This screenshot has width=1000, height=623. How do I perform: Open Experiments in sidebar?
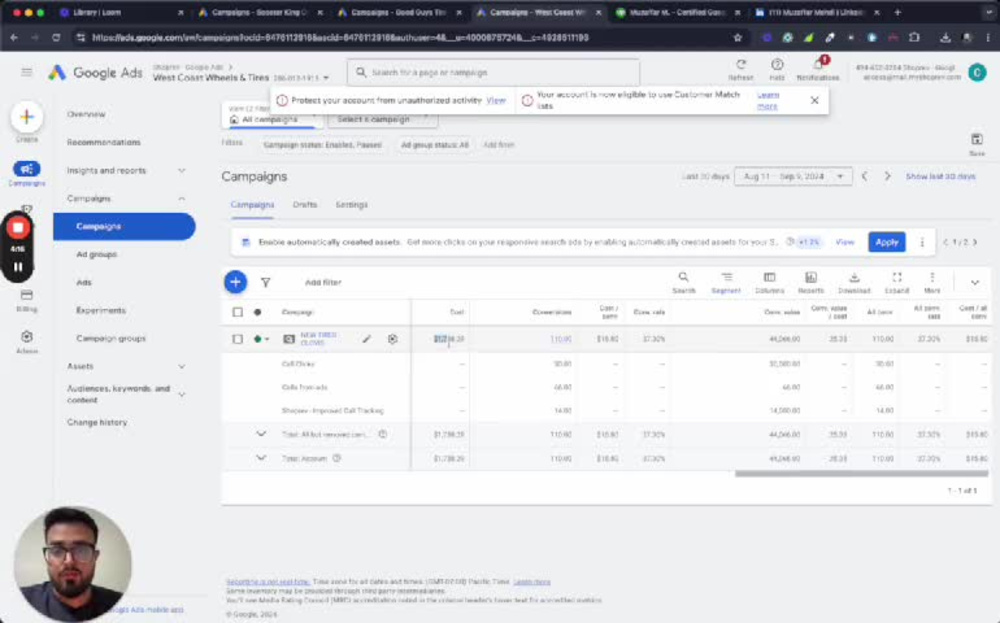click(101, 311)
